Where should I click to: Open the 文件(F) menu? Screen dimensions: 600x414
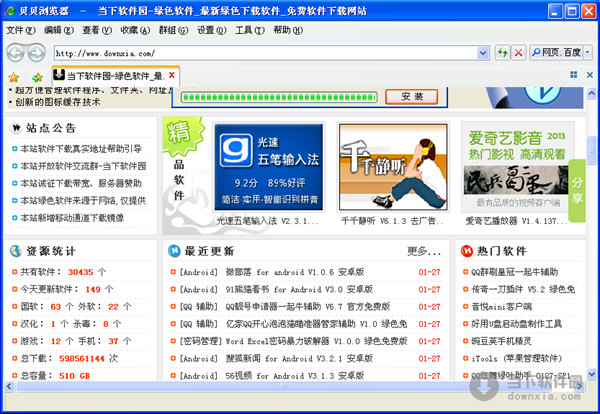click(21, 30)
